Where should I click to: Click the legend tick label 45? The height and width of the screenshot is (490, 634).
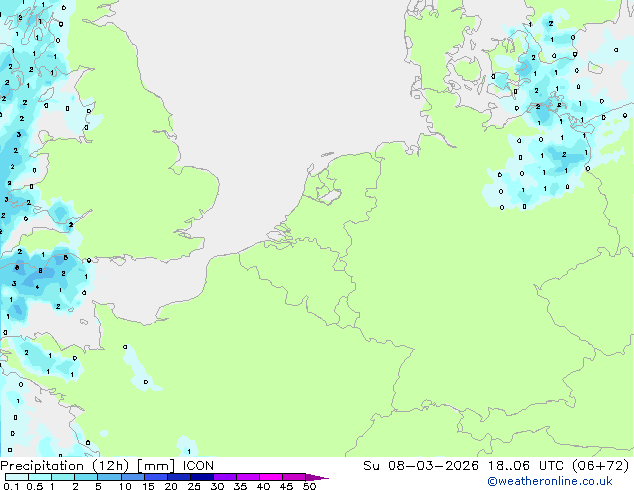[286, 486]
